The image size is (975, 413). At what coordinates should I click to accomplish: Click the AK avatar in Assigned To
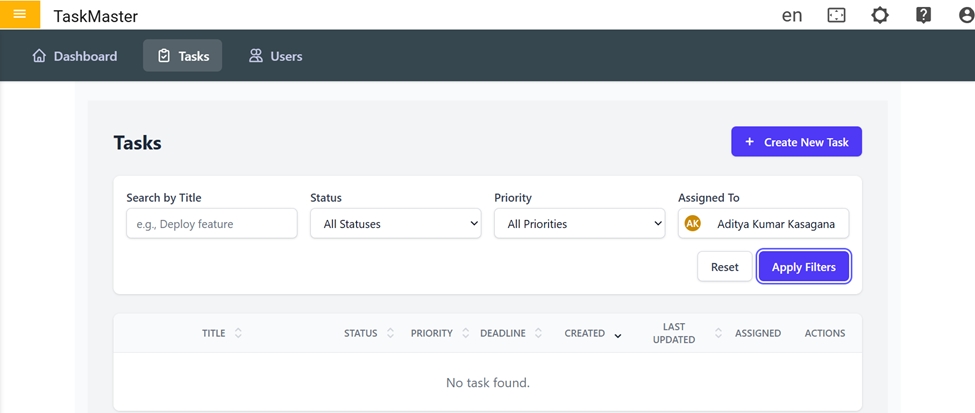[693, 224]
